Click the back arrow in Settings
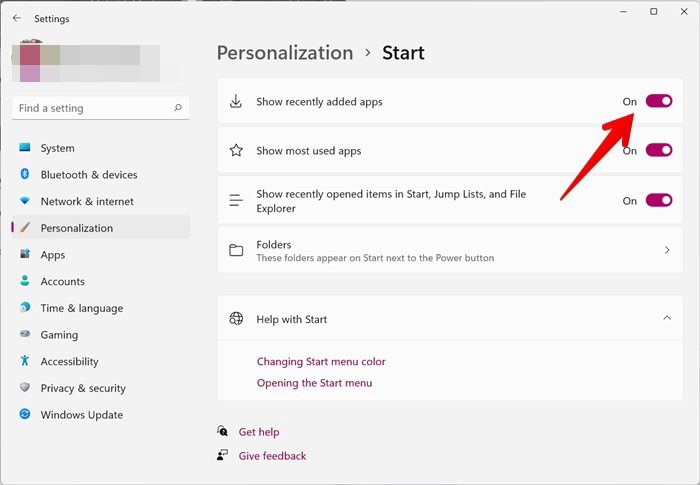This screenshot has width=700, height=485. (x=17, y=18)
